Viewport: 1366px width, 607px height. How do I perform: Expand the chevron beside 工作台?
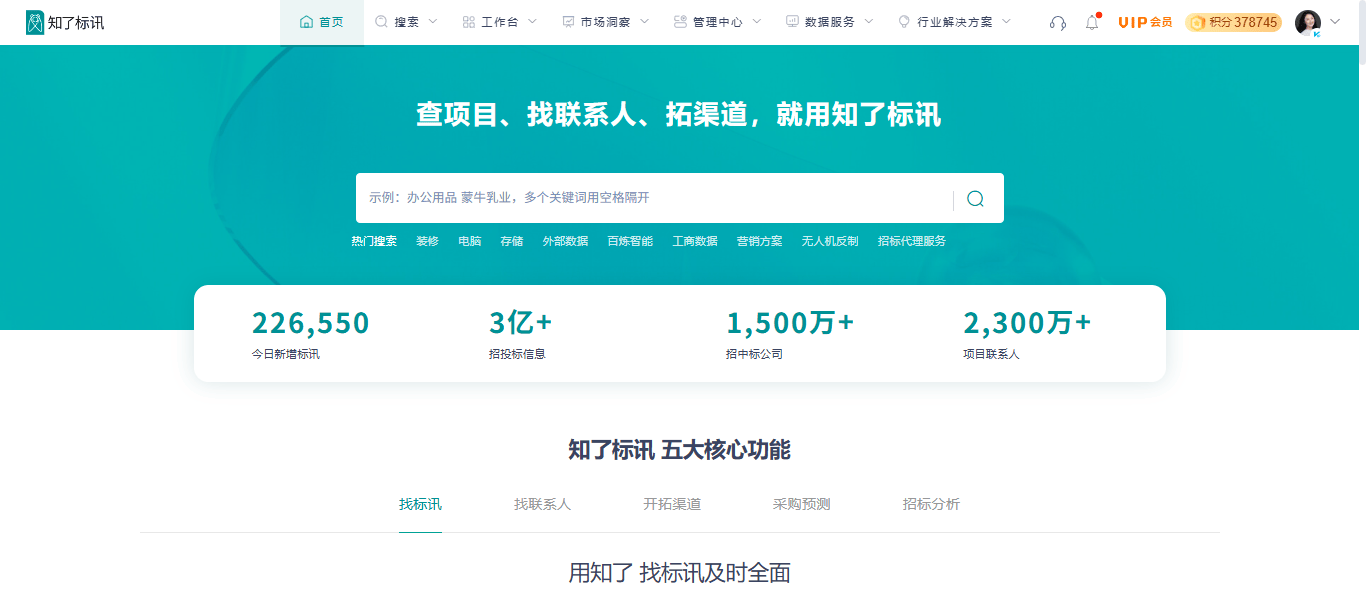point(531,22)
